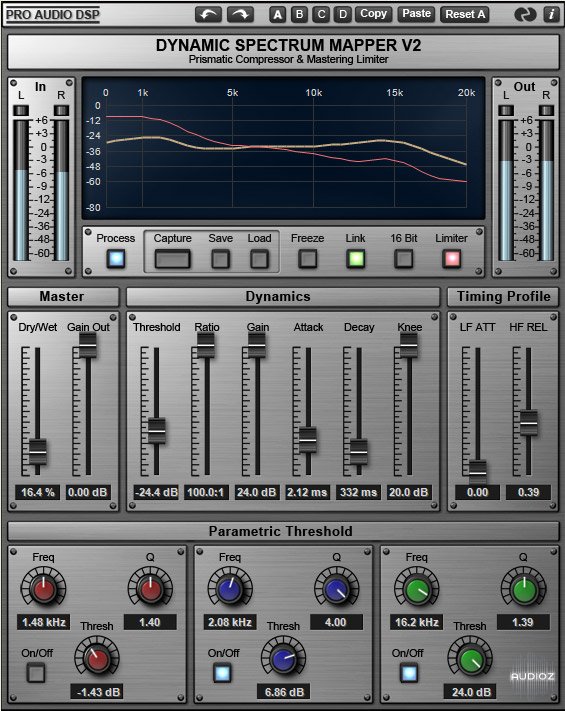Click the Save button

coord(220,259)
